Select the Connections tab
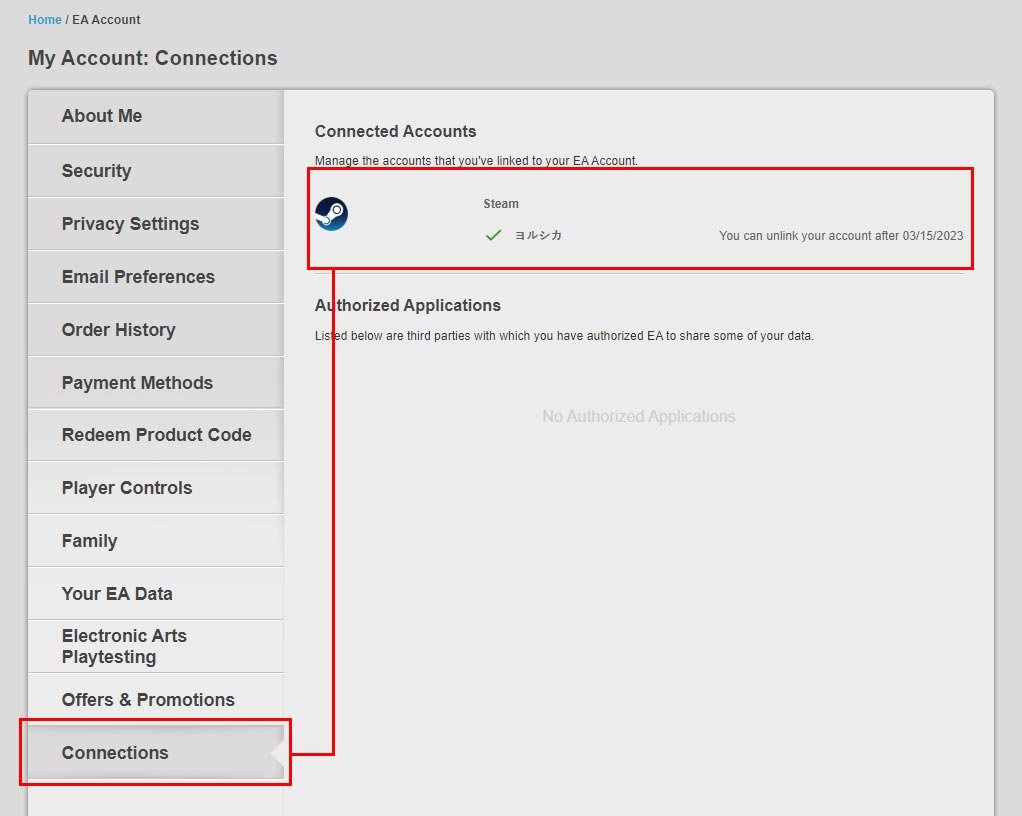The width and height of the screenshot is (1022, 816). tap(156, 753)
